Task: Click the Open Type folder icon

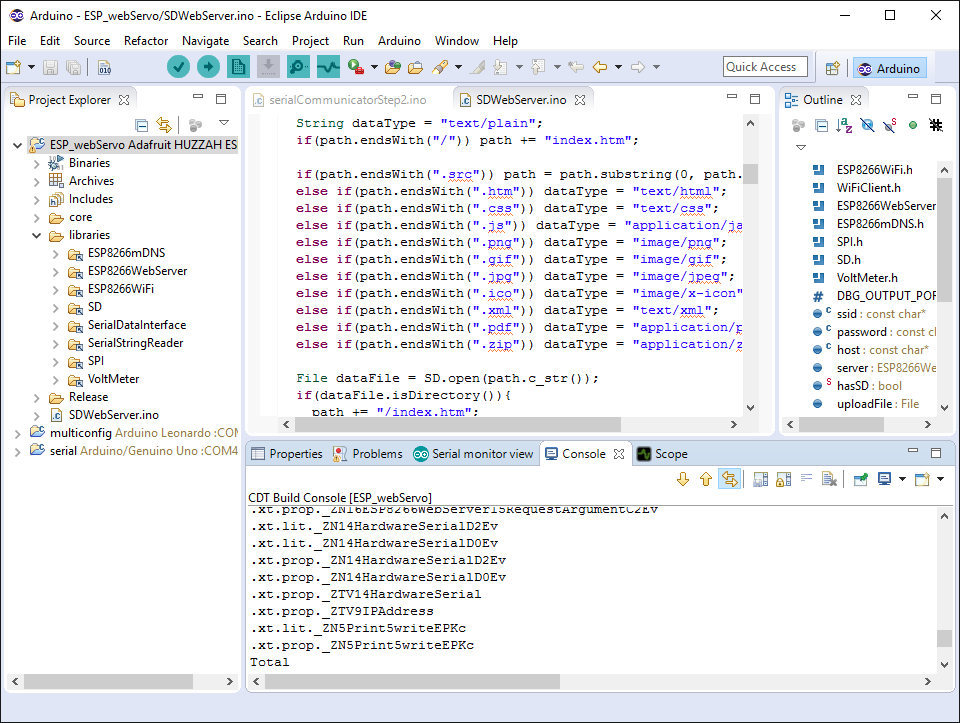Action: tap(392, 67)
